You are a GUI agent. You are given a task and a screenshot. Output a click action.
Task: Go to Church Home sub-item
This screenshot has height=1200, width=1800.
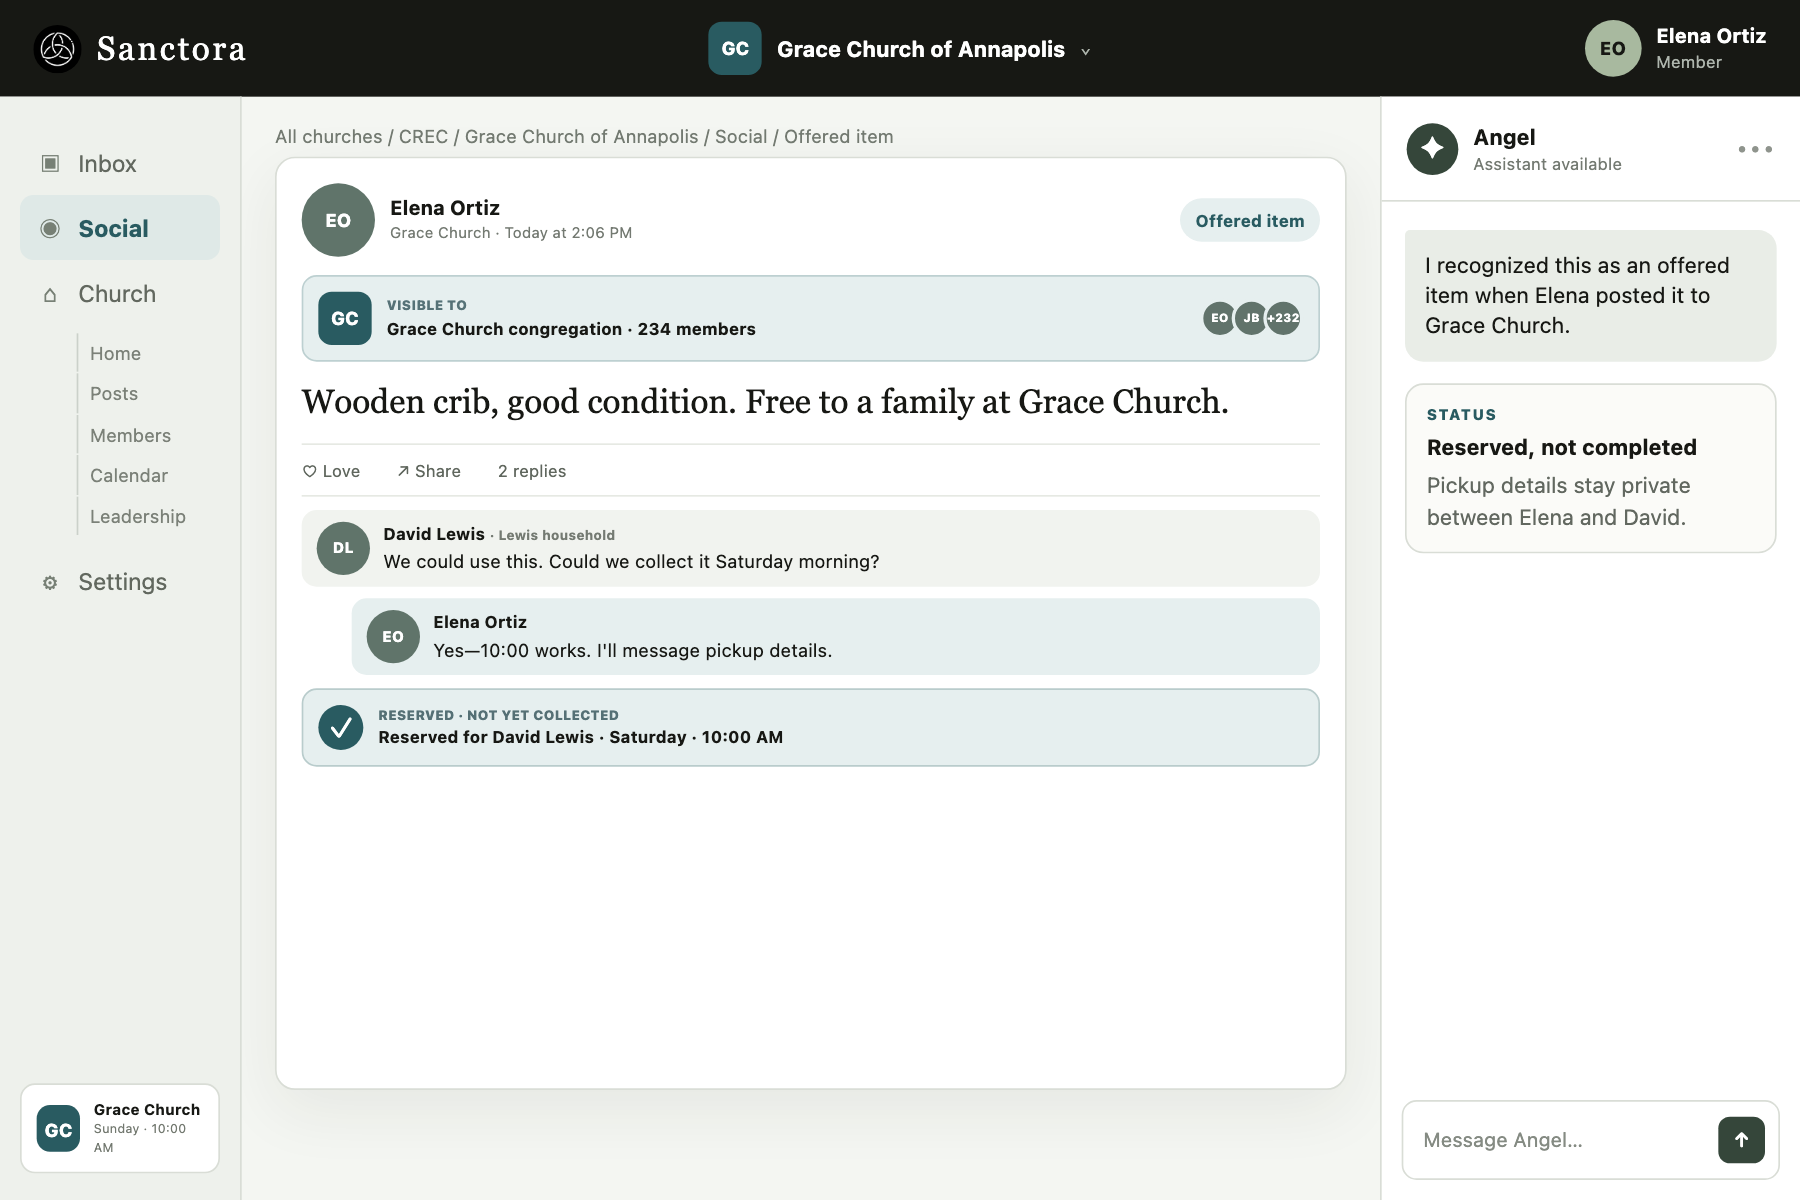(x=115, y=354)
